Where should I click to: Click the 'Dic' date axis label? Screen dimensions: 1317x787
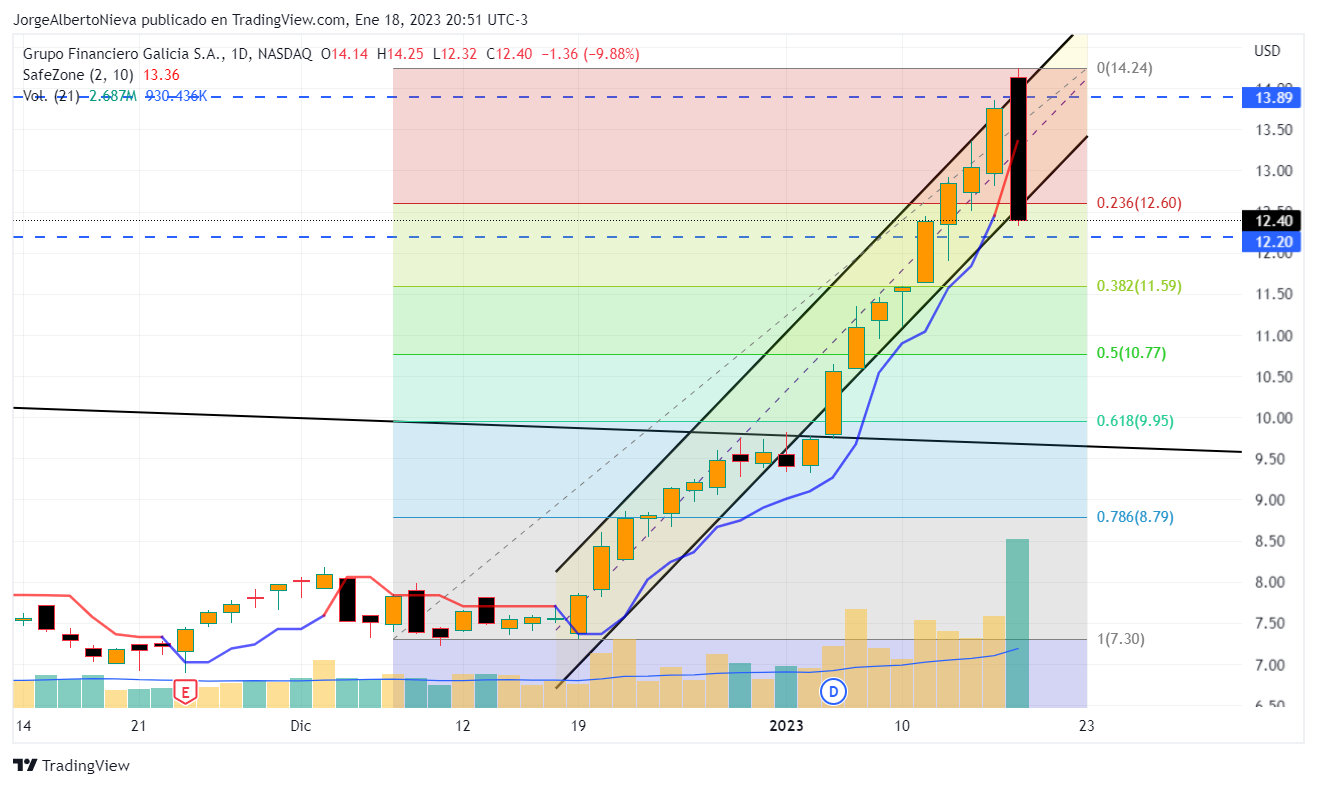click(x=301, y=725)
